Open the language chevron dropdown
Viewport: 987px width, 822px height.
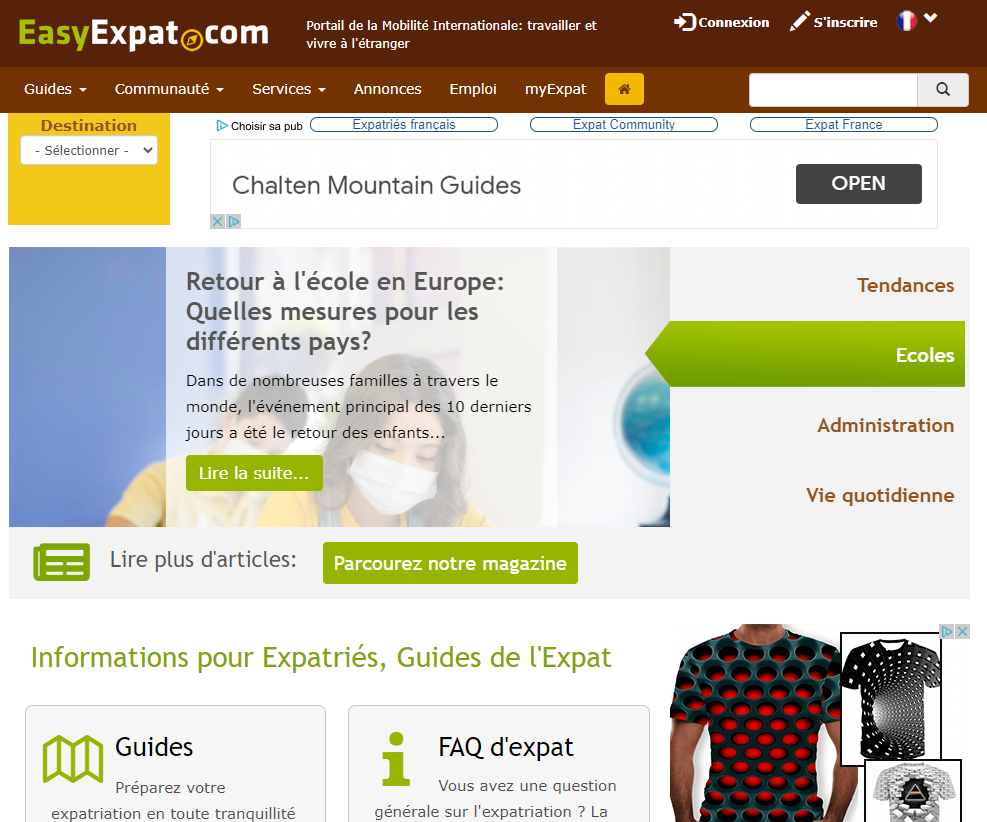930,18
